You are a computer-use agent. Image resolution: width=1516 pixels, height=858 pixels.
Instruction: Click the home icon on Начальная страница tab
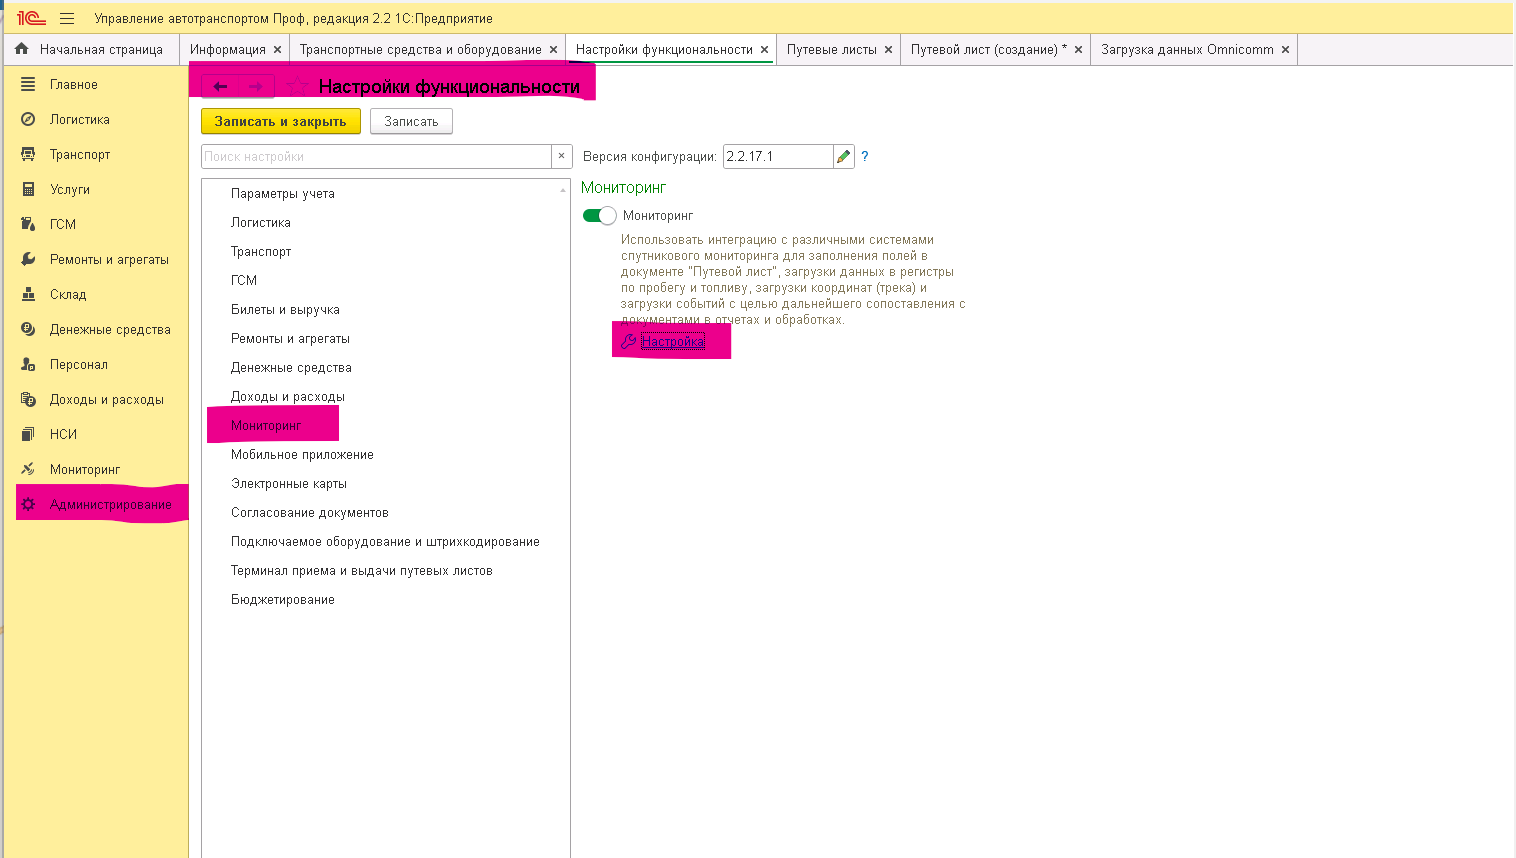22,49
